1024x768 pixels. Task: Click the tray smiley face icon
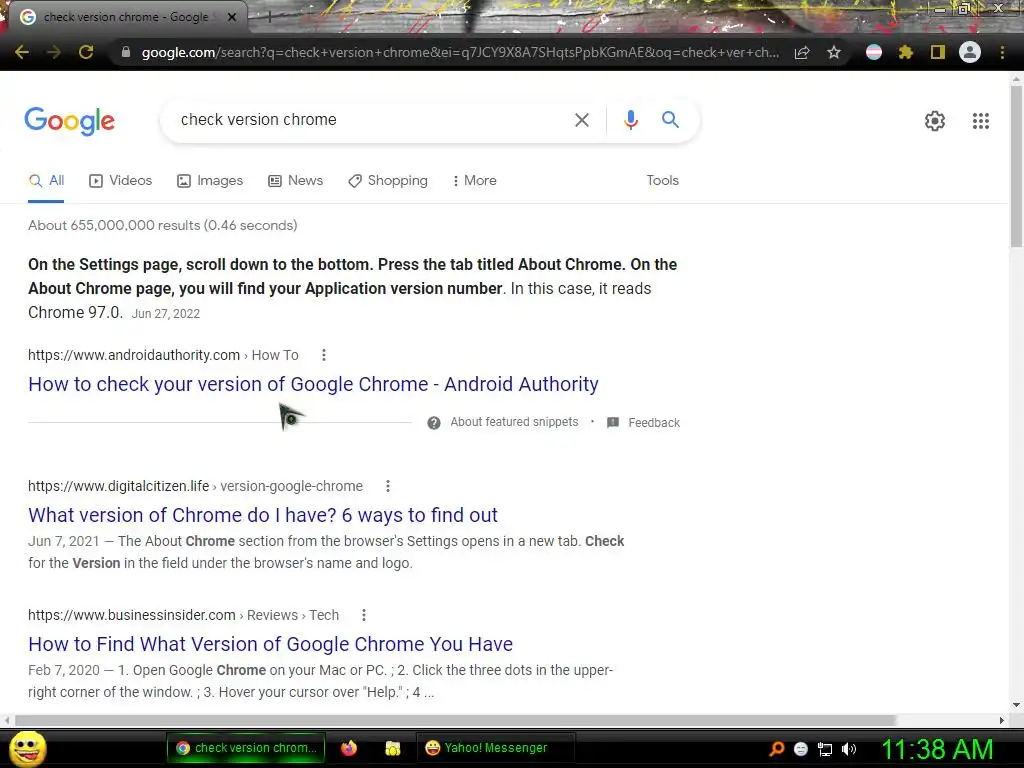coord(801,749)
